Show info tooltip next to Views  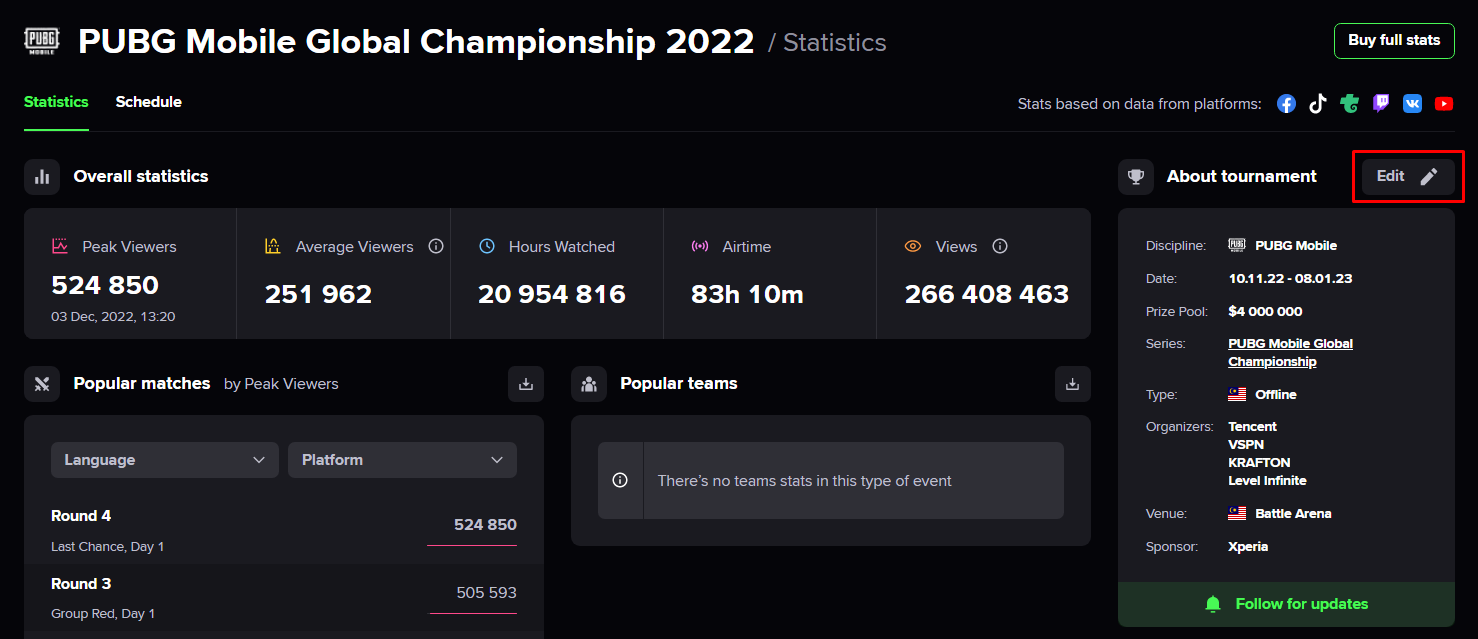[x=1000, y=246]
